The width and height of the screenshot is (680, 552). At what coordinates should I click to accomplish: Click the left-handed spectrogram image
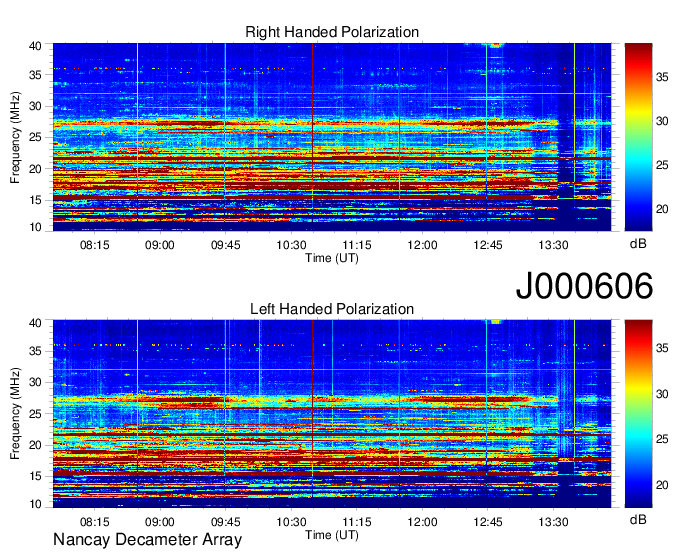332,414
